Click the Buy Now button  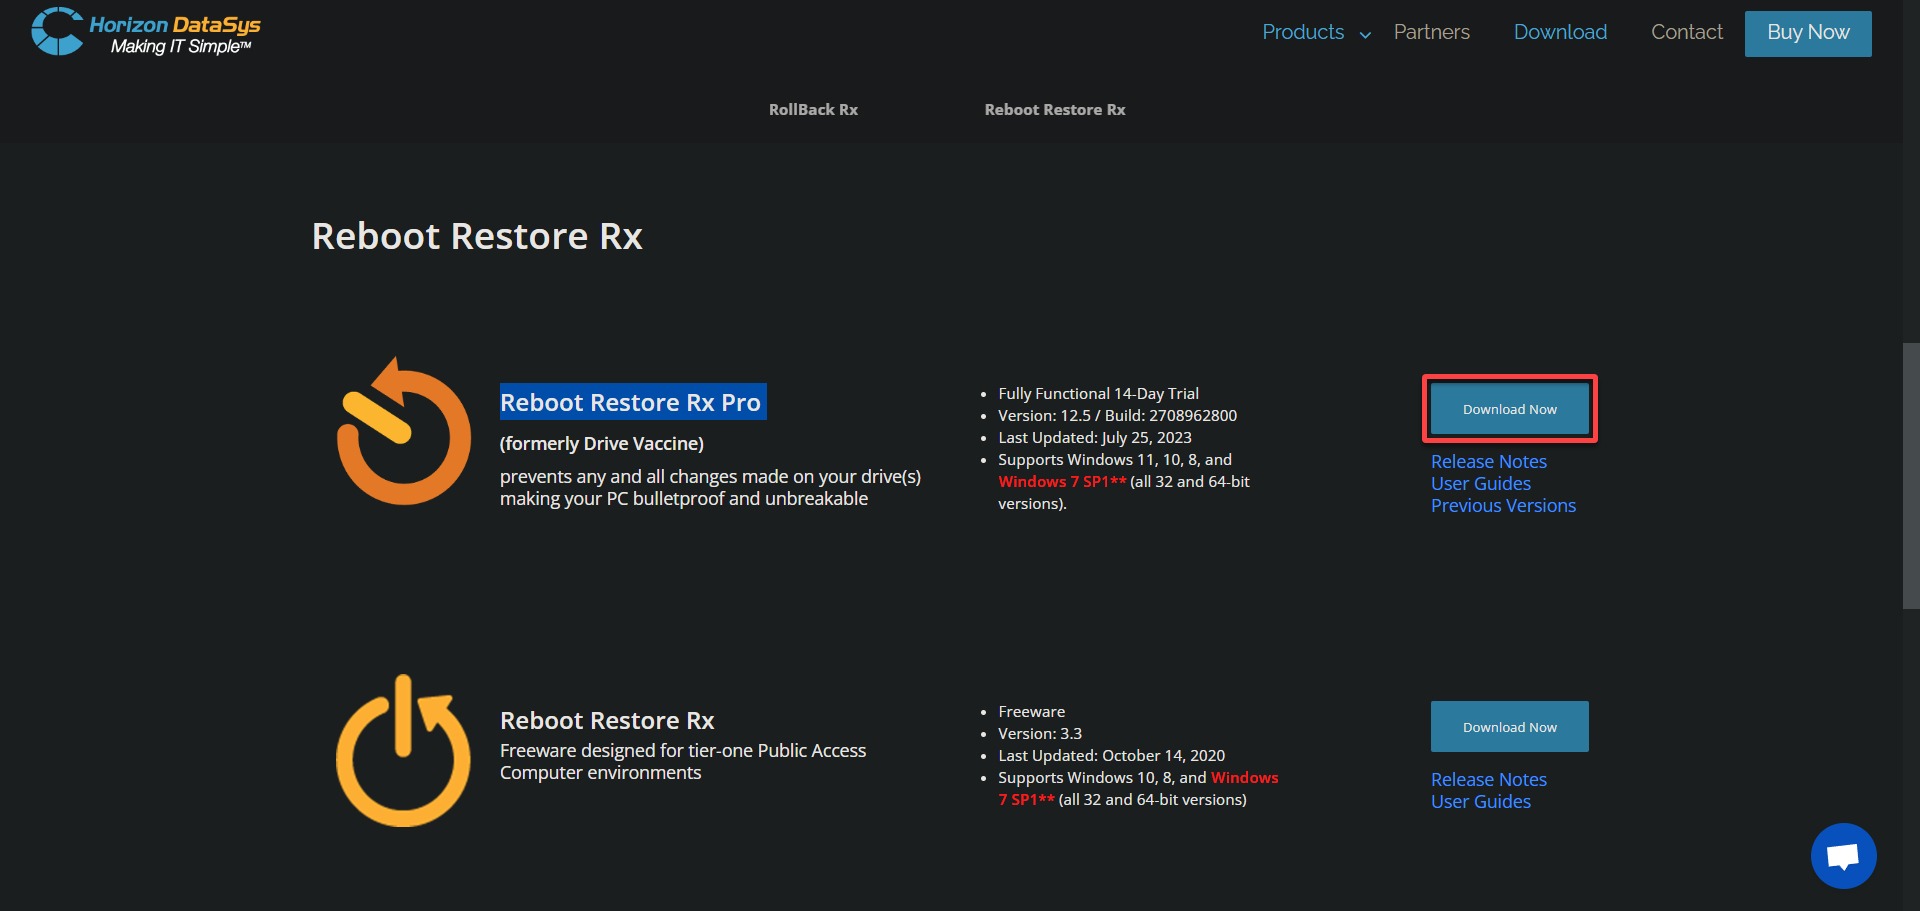[1808, 34]
